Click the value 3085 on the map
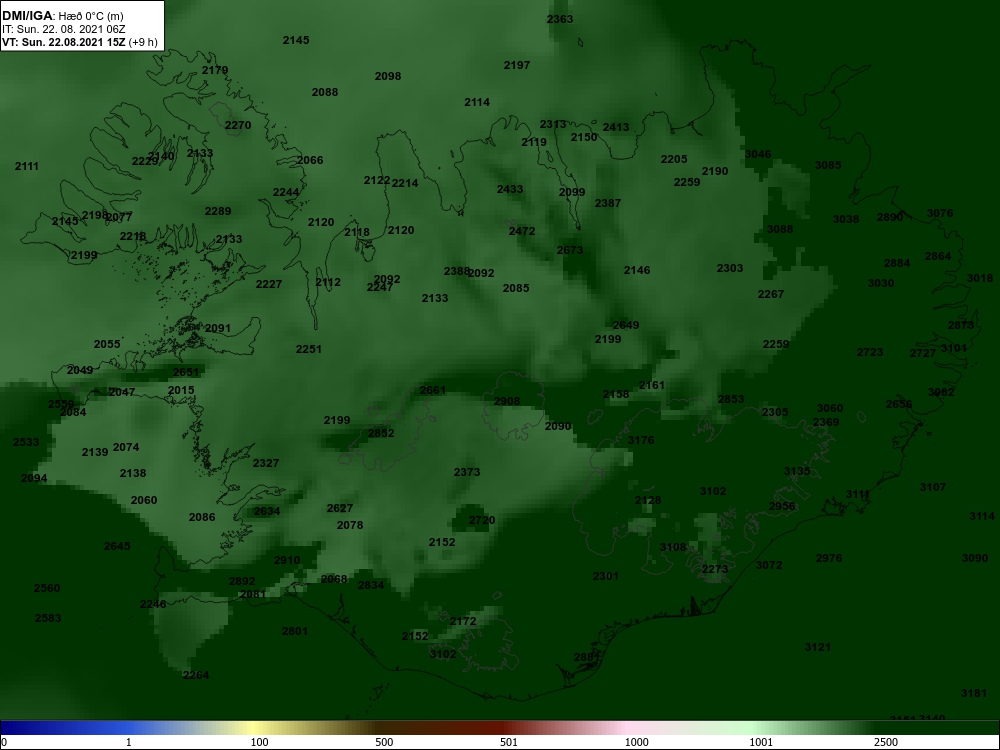1000x750 pixels. point(828,165)
